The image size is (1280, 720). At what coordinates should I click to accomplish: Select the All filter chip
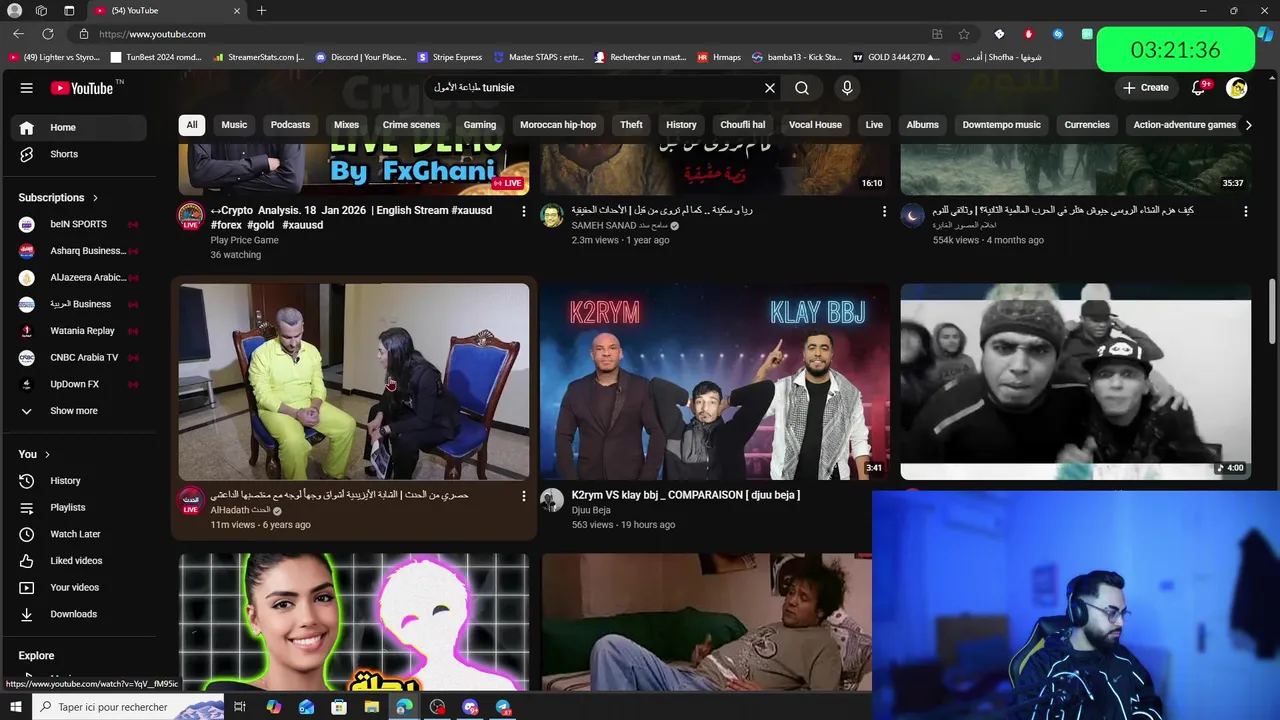(x=192, y=125)
